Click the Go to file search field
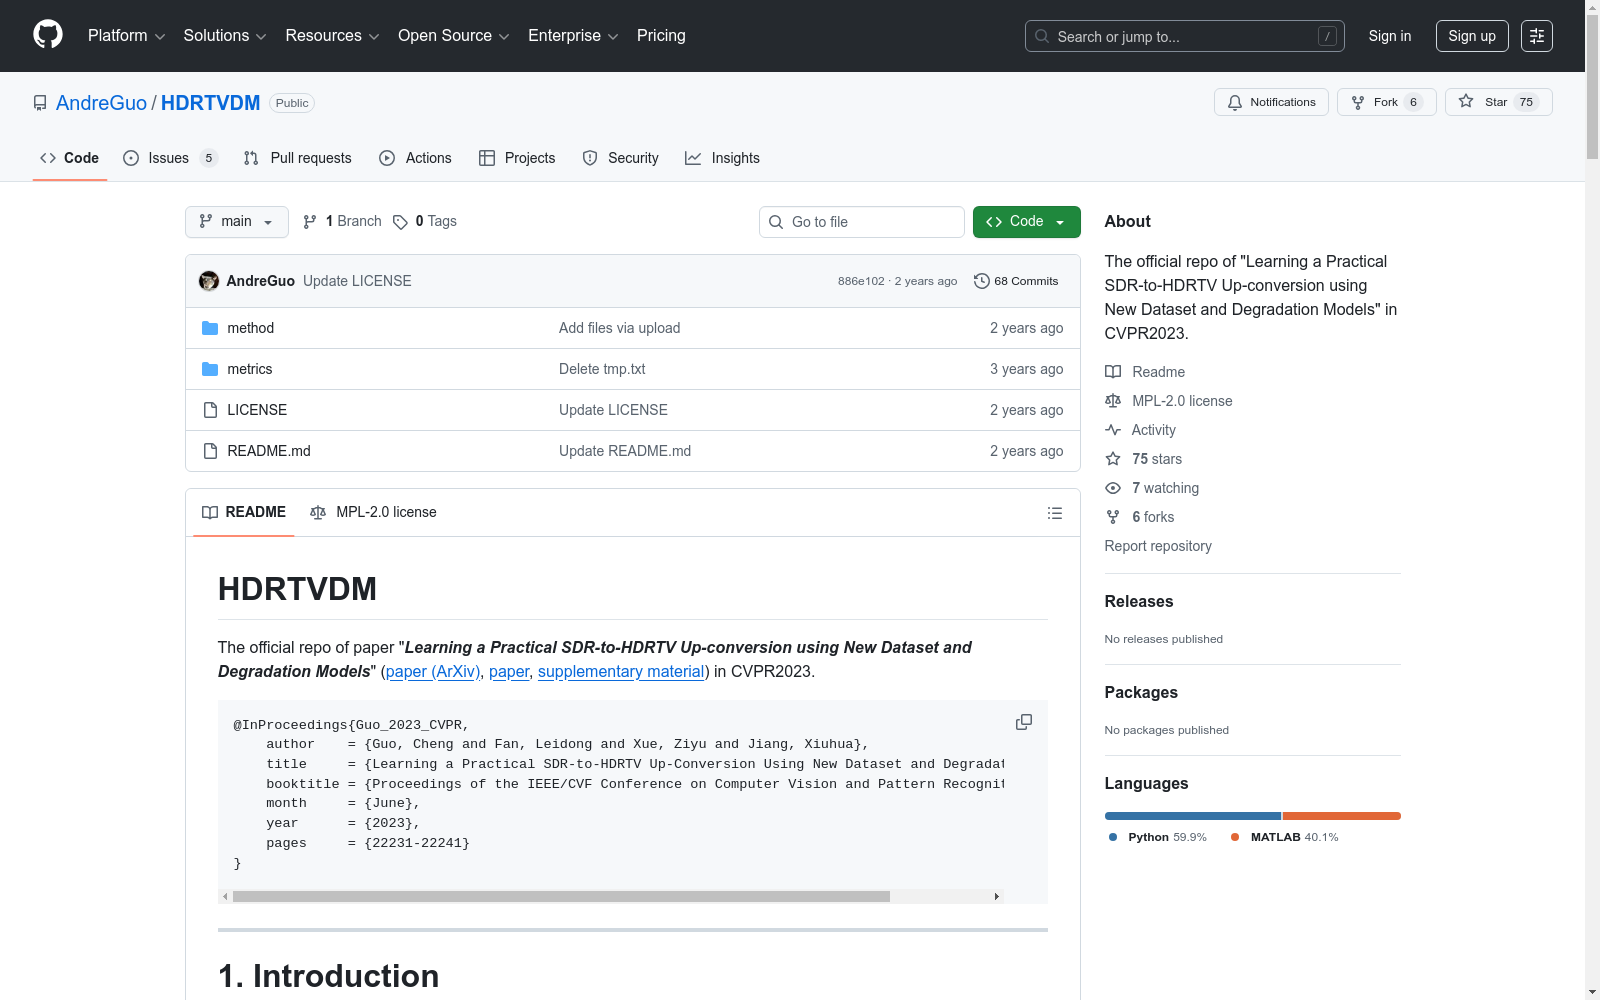Image resolution: width=1600 pixels, height=1000 pixels. point(862,222)
